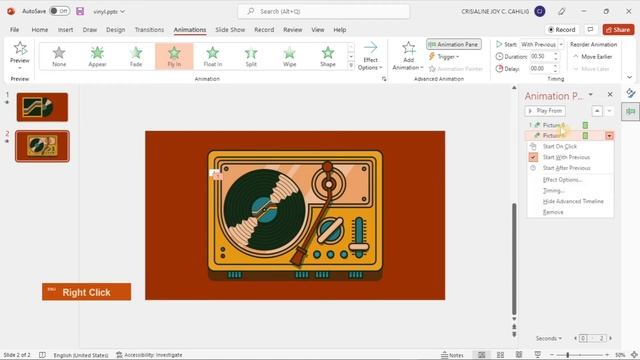Image resolution: width=640 pixels, height=360 pixels.
Task: Choose the Fly In animation
Action: (x=174, y=56)
